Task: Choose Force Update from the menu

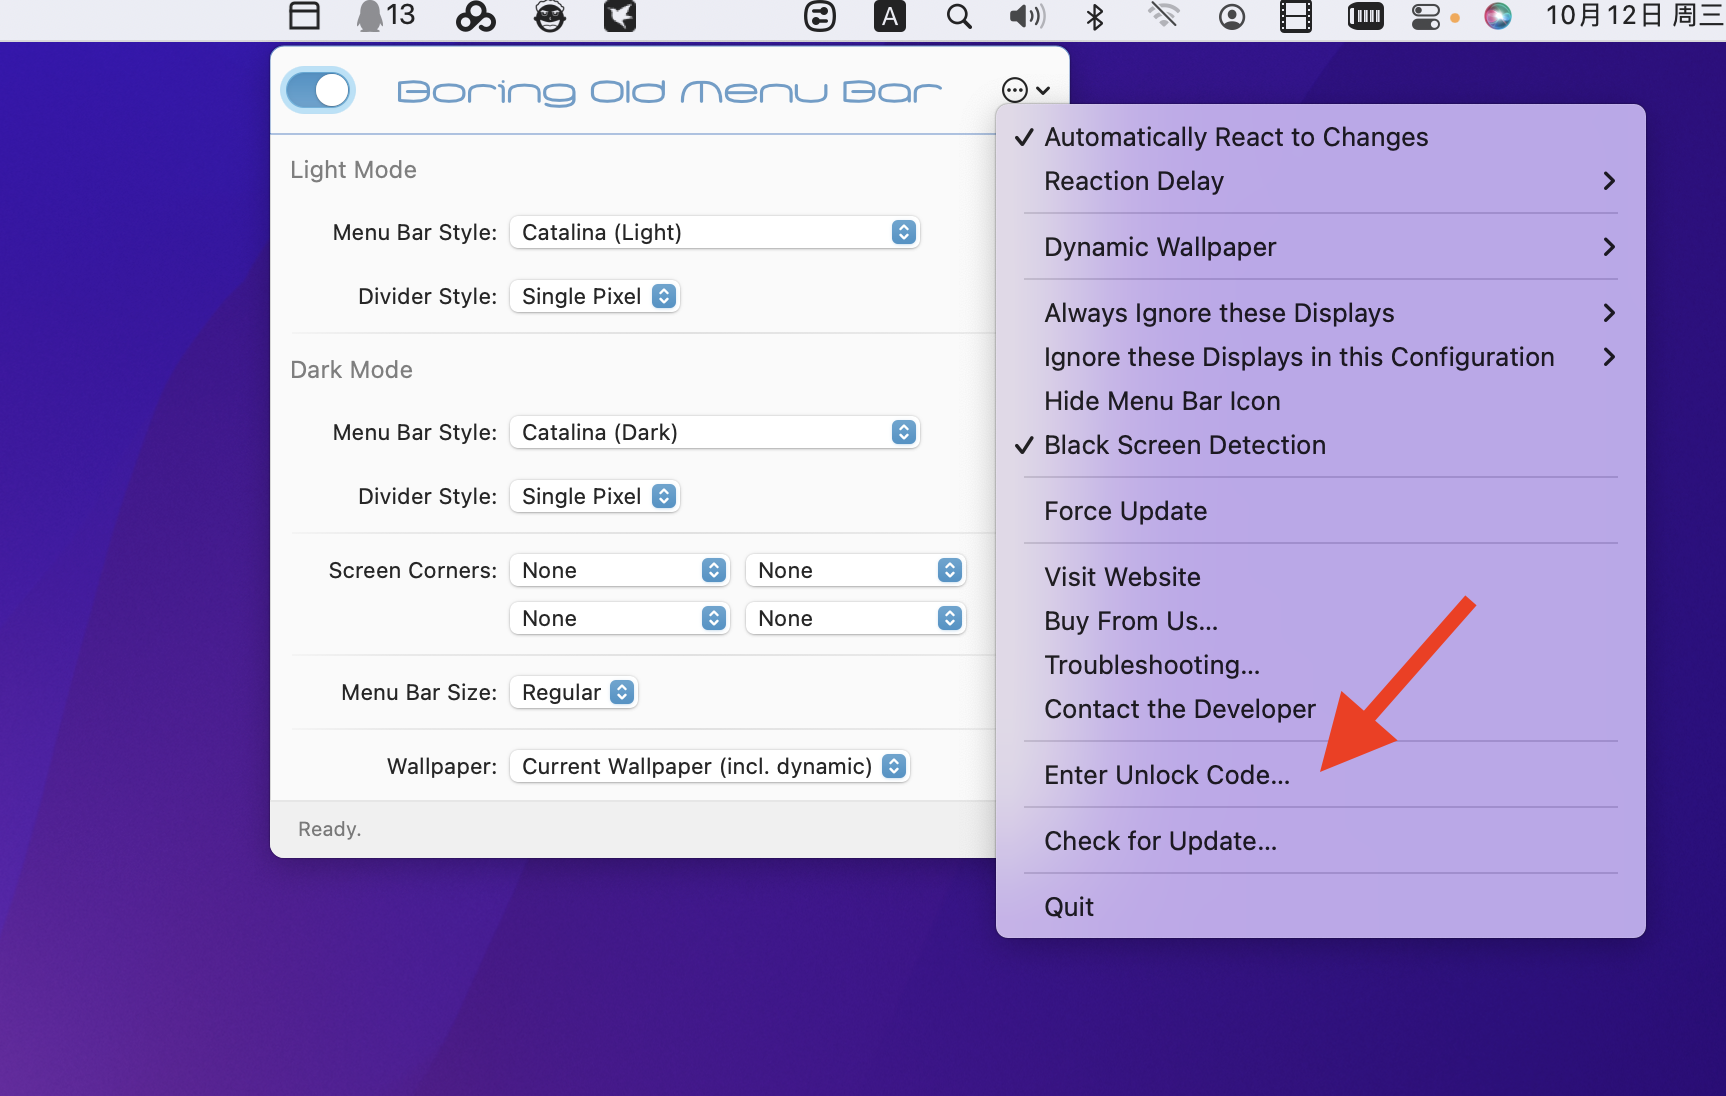Action: pos(1125,511)
